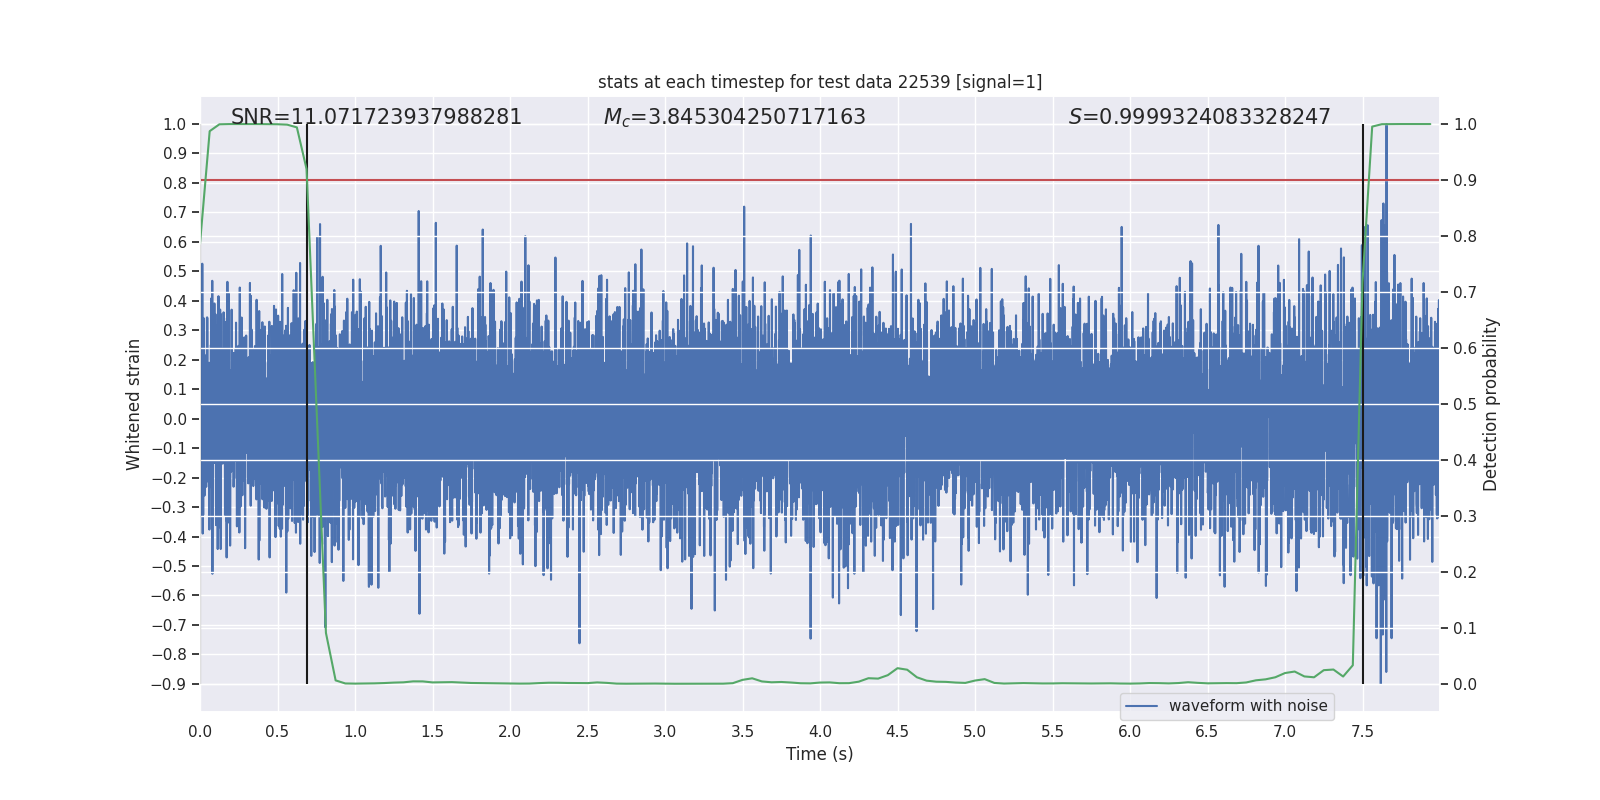Select the time axis tick label 5.0
Image resolution: width=1600 pixels, height=800 pixels.
(x=975, y=731)
